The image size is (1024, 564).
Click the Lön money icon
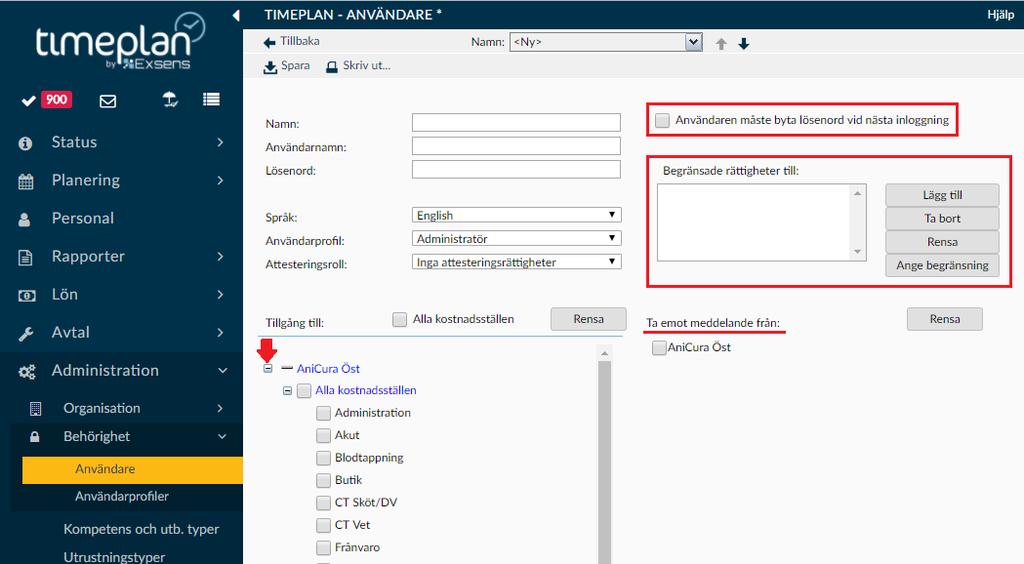coord(26,296)
